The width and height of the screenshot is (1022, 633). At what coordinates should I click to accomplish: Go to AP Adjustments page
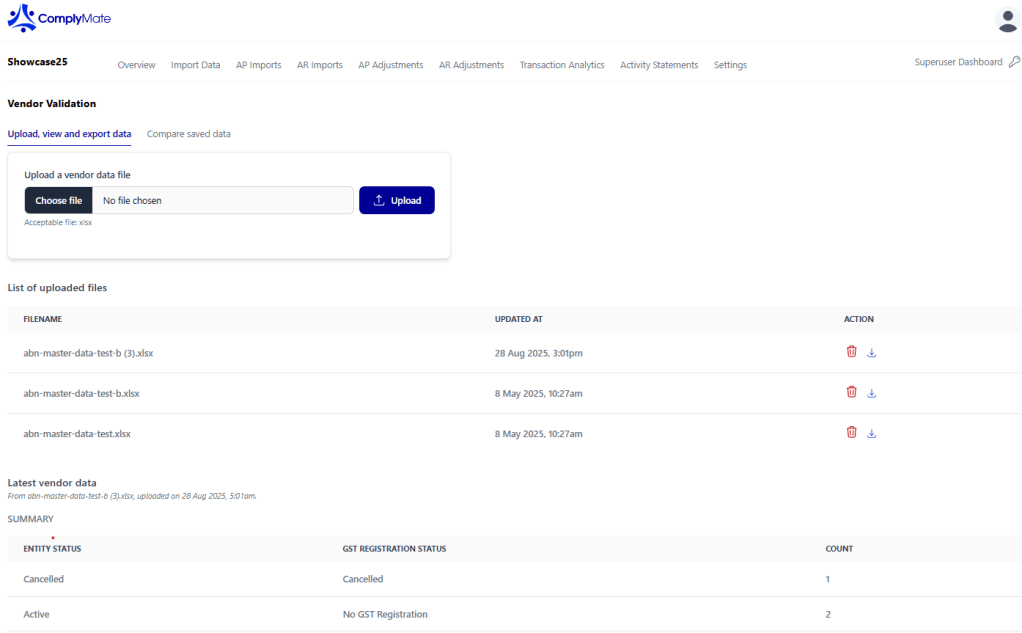pos(390,65)
